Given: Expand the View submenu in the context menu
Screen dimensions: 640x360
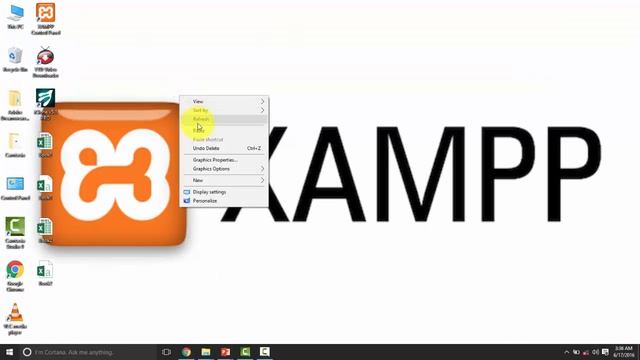Looking at the screenshot, I should (224, 101).
